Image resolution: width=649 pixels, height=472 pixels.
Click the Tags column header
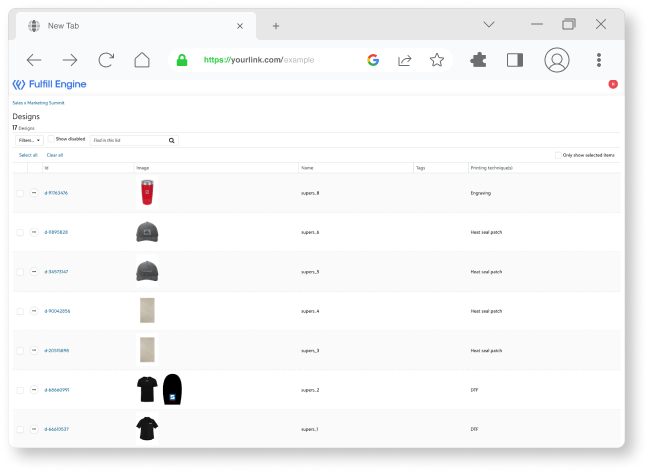[421, 168]
